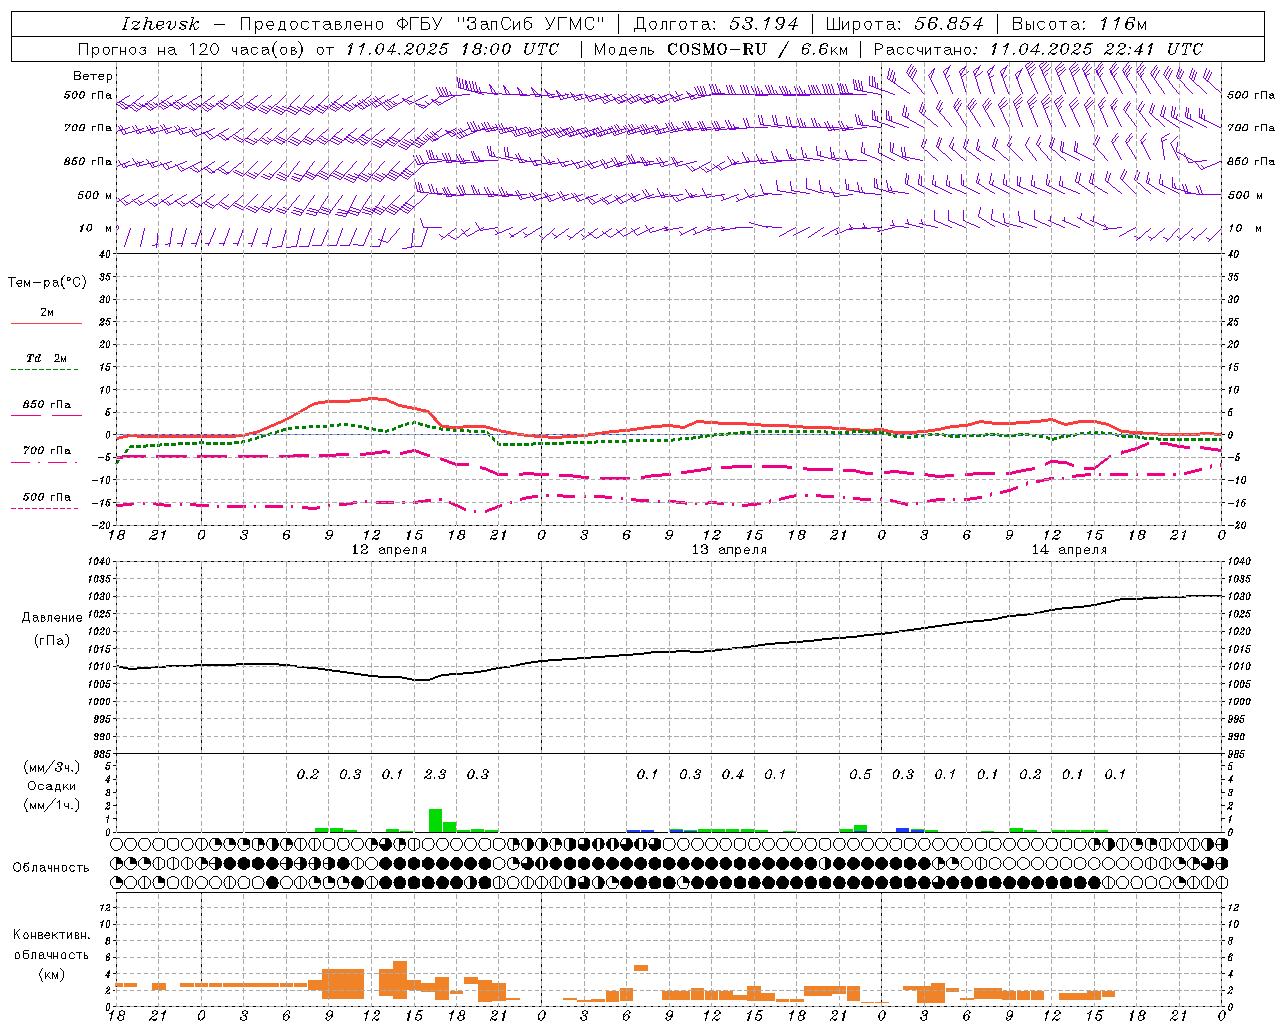Click the computed time "11.04.2025 22:41 UTC"

(x=1096, y=49)
